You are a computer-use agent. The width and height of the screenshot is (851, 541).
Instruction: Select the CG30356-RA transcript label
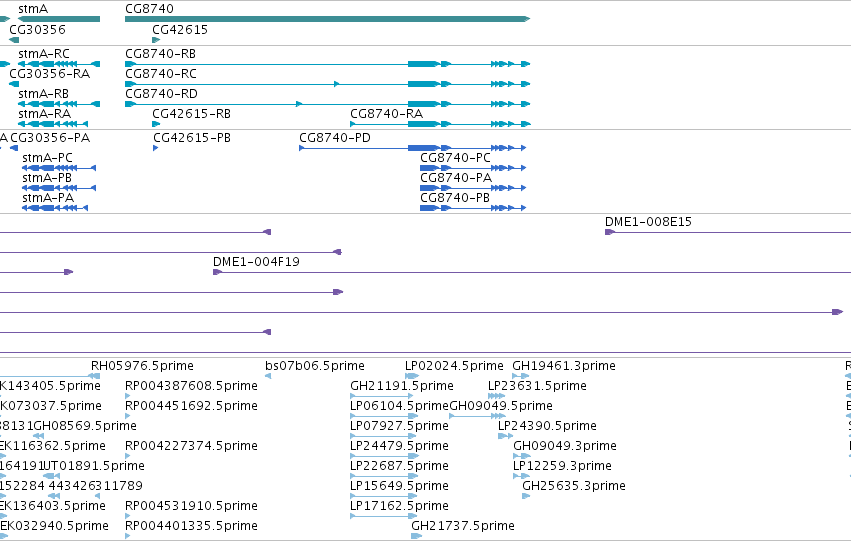[49, 74]
